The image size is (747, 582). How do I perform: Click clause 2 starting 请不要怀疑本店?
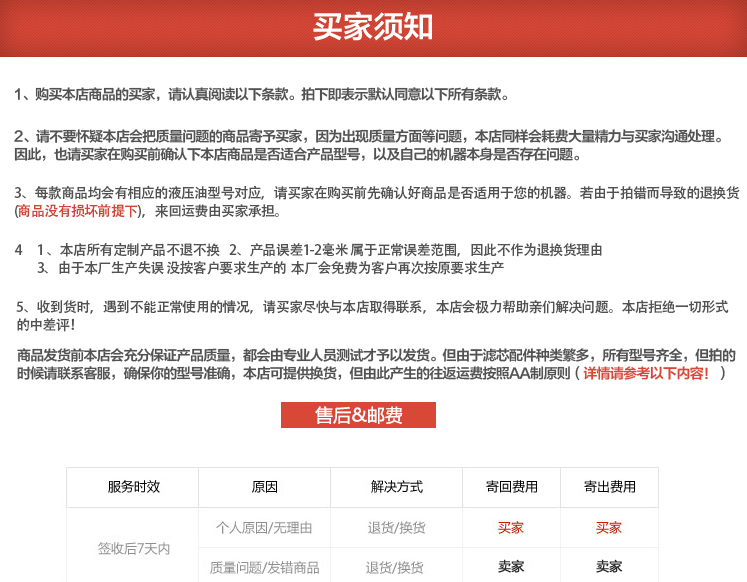click(369, 145)
